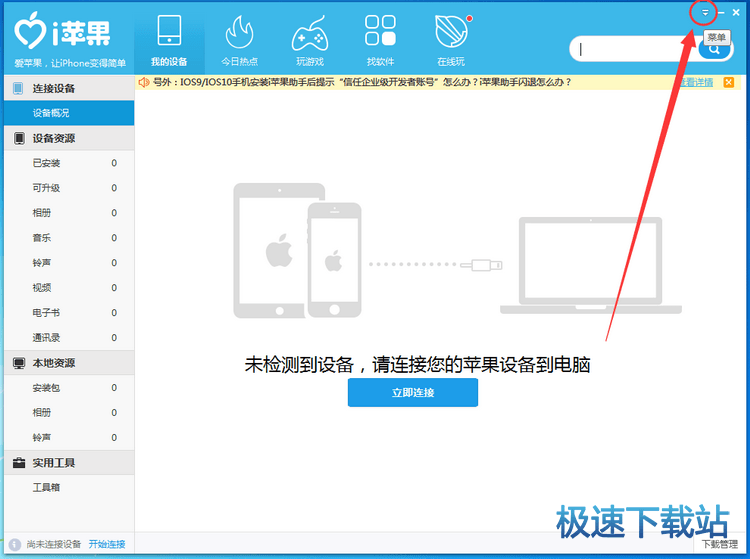The image size is (750, 559).
Task: Open 相册 under 设备资源
Action: coord(69,213)
